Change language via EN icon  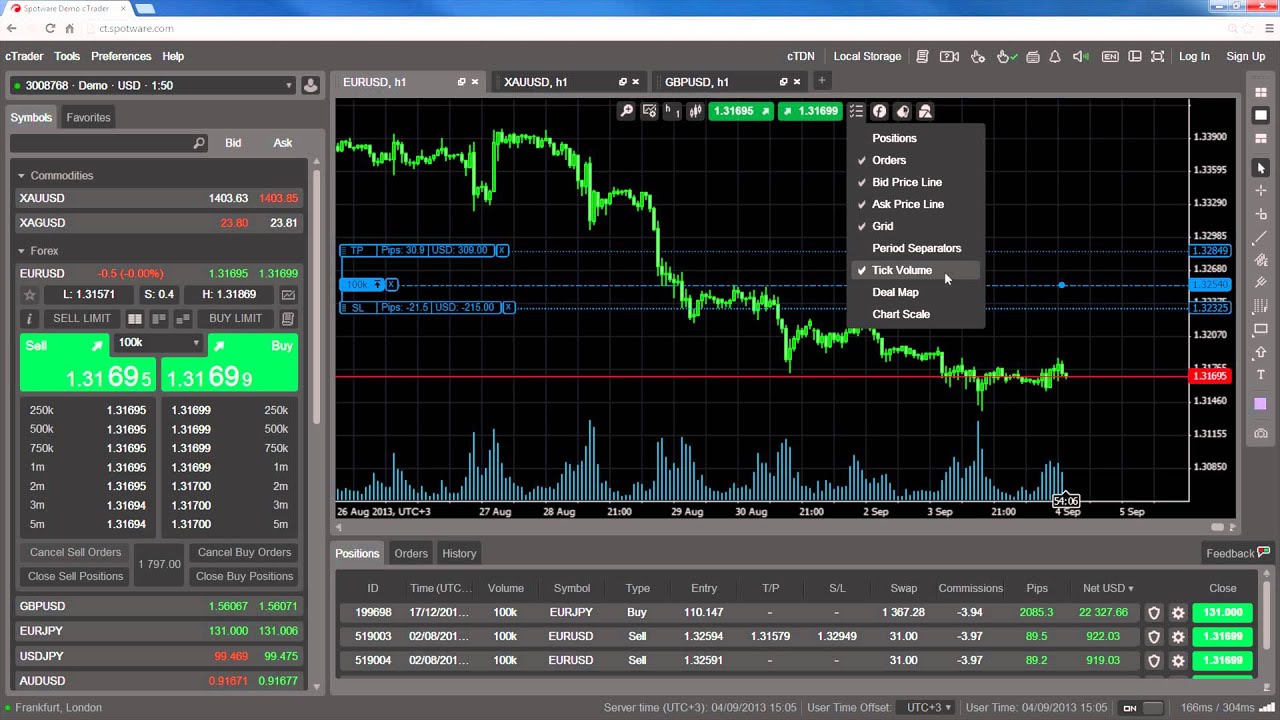pyautogui.click(x=1110, y=56)
